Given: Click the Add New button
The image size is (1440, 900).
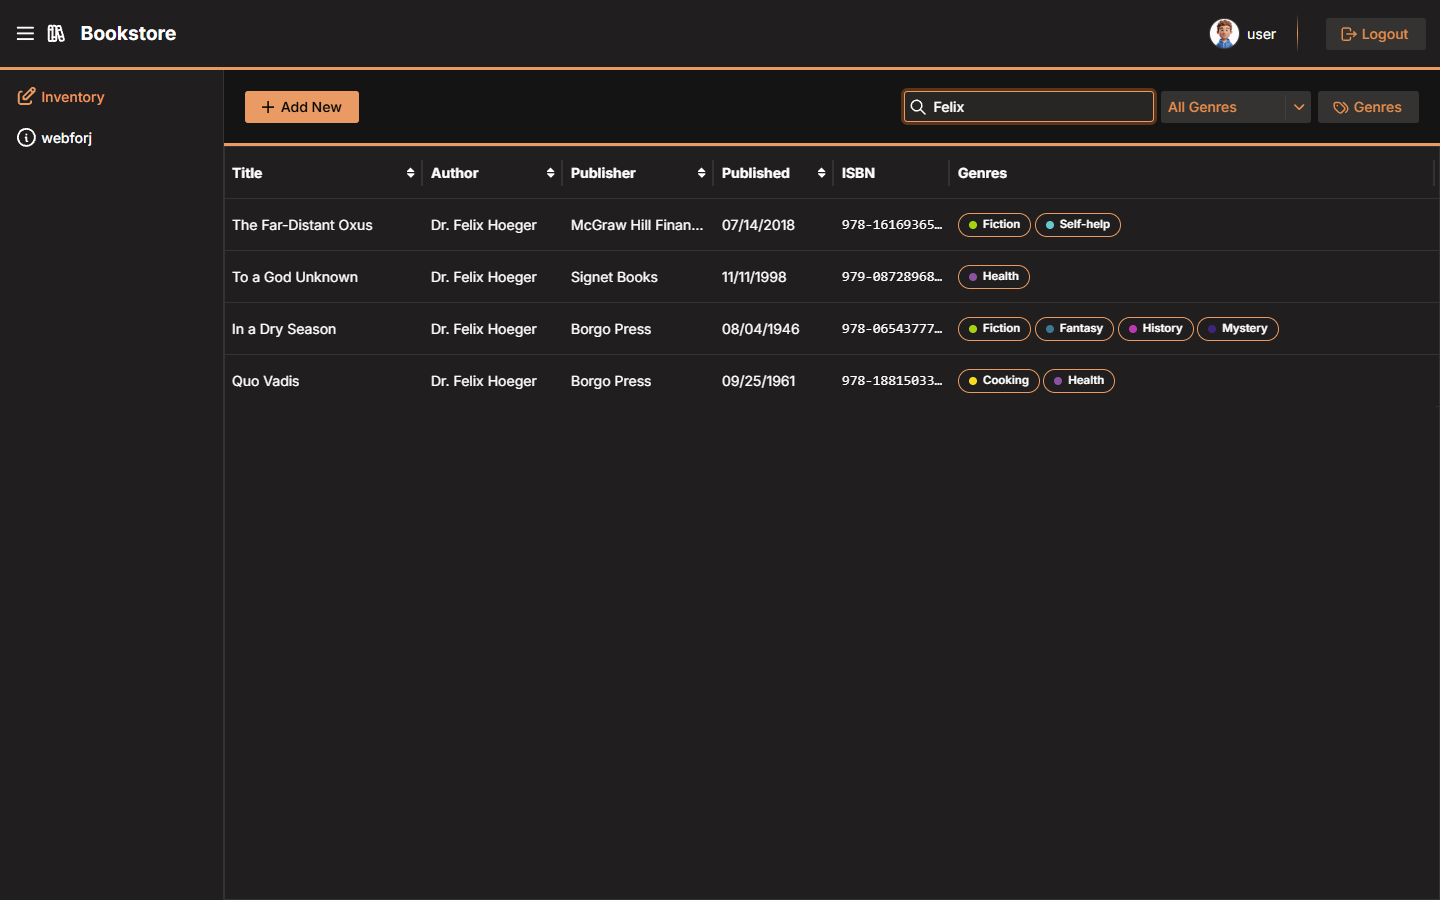Looking at the screenshot, I should [301, 106].
